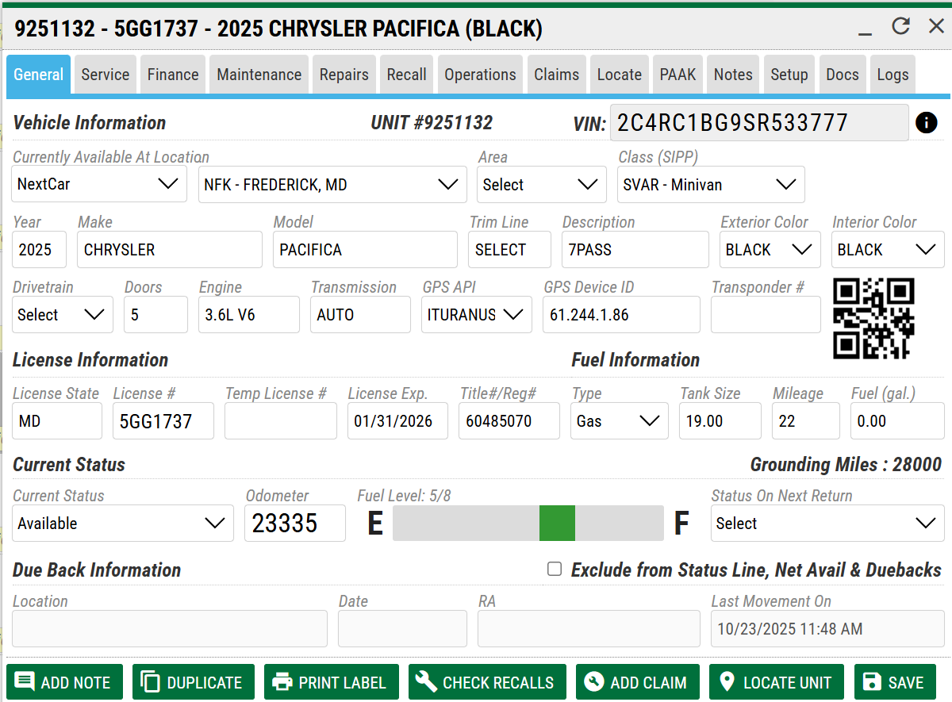Click the VIN info icon
This screenshot has width=952, height=702.
(x=926, y=123)
